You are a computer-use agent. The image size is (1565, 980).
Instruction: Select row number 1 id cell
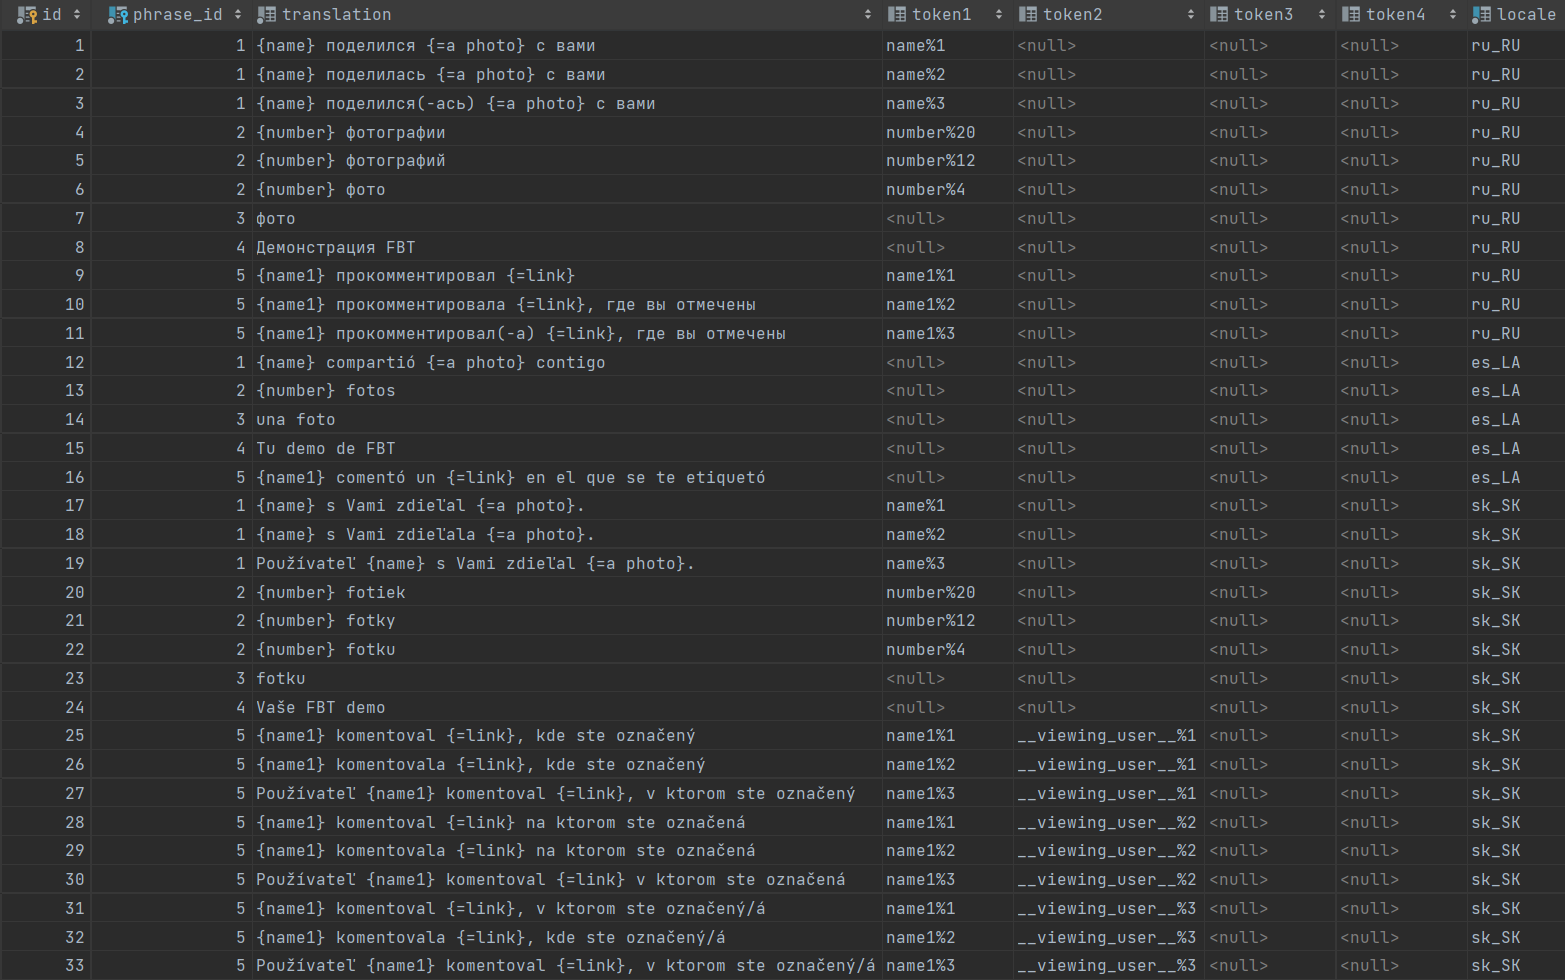[x=46, y=46]
